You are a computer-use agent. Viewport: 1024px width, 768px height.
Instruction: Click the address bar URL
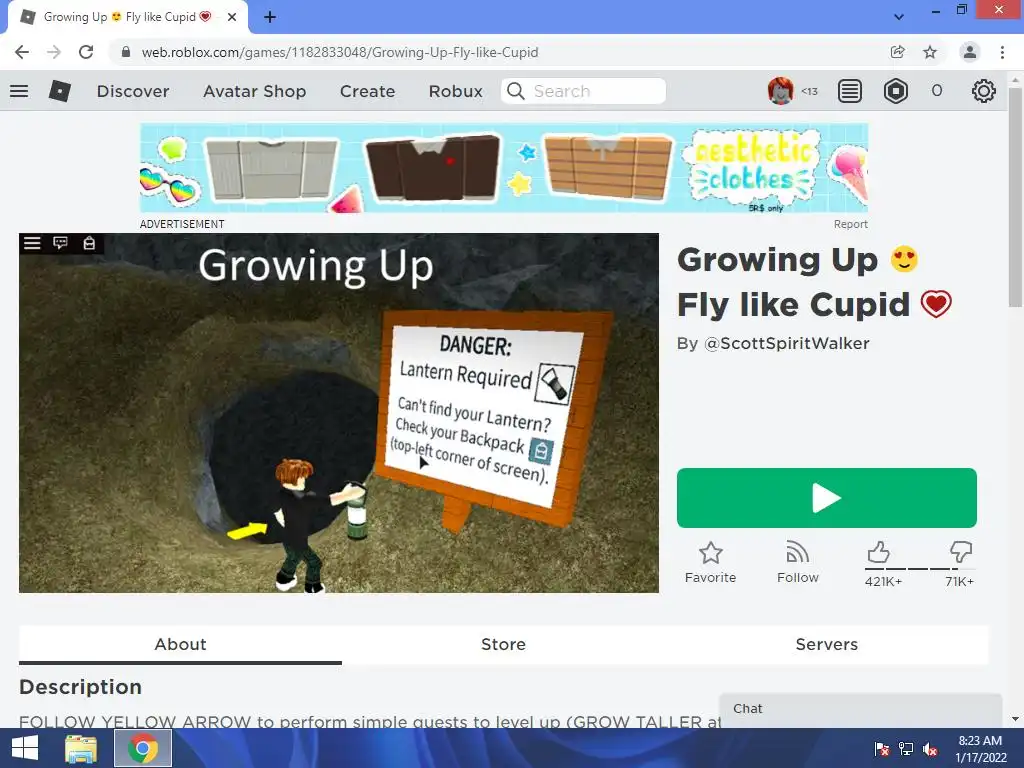[x=340, y=52]
